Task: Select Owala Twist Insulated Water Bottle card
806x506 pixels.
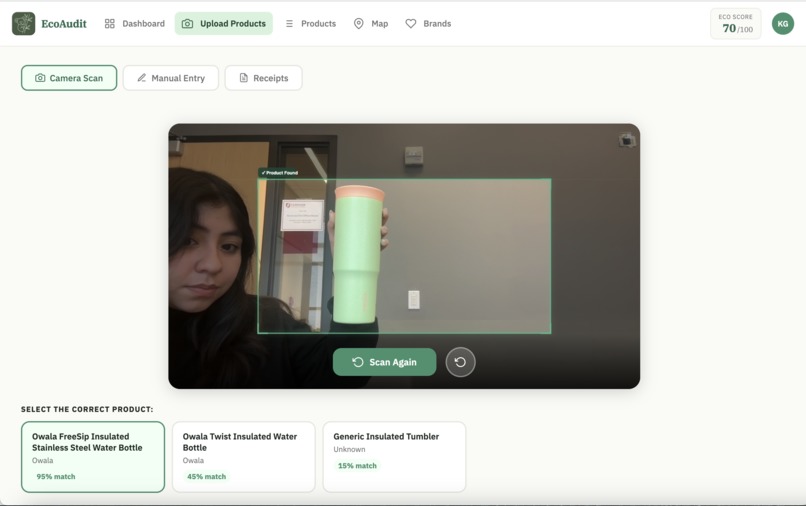Action: (x=244, y=457)
